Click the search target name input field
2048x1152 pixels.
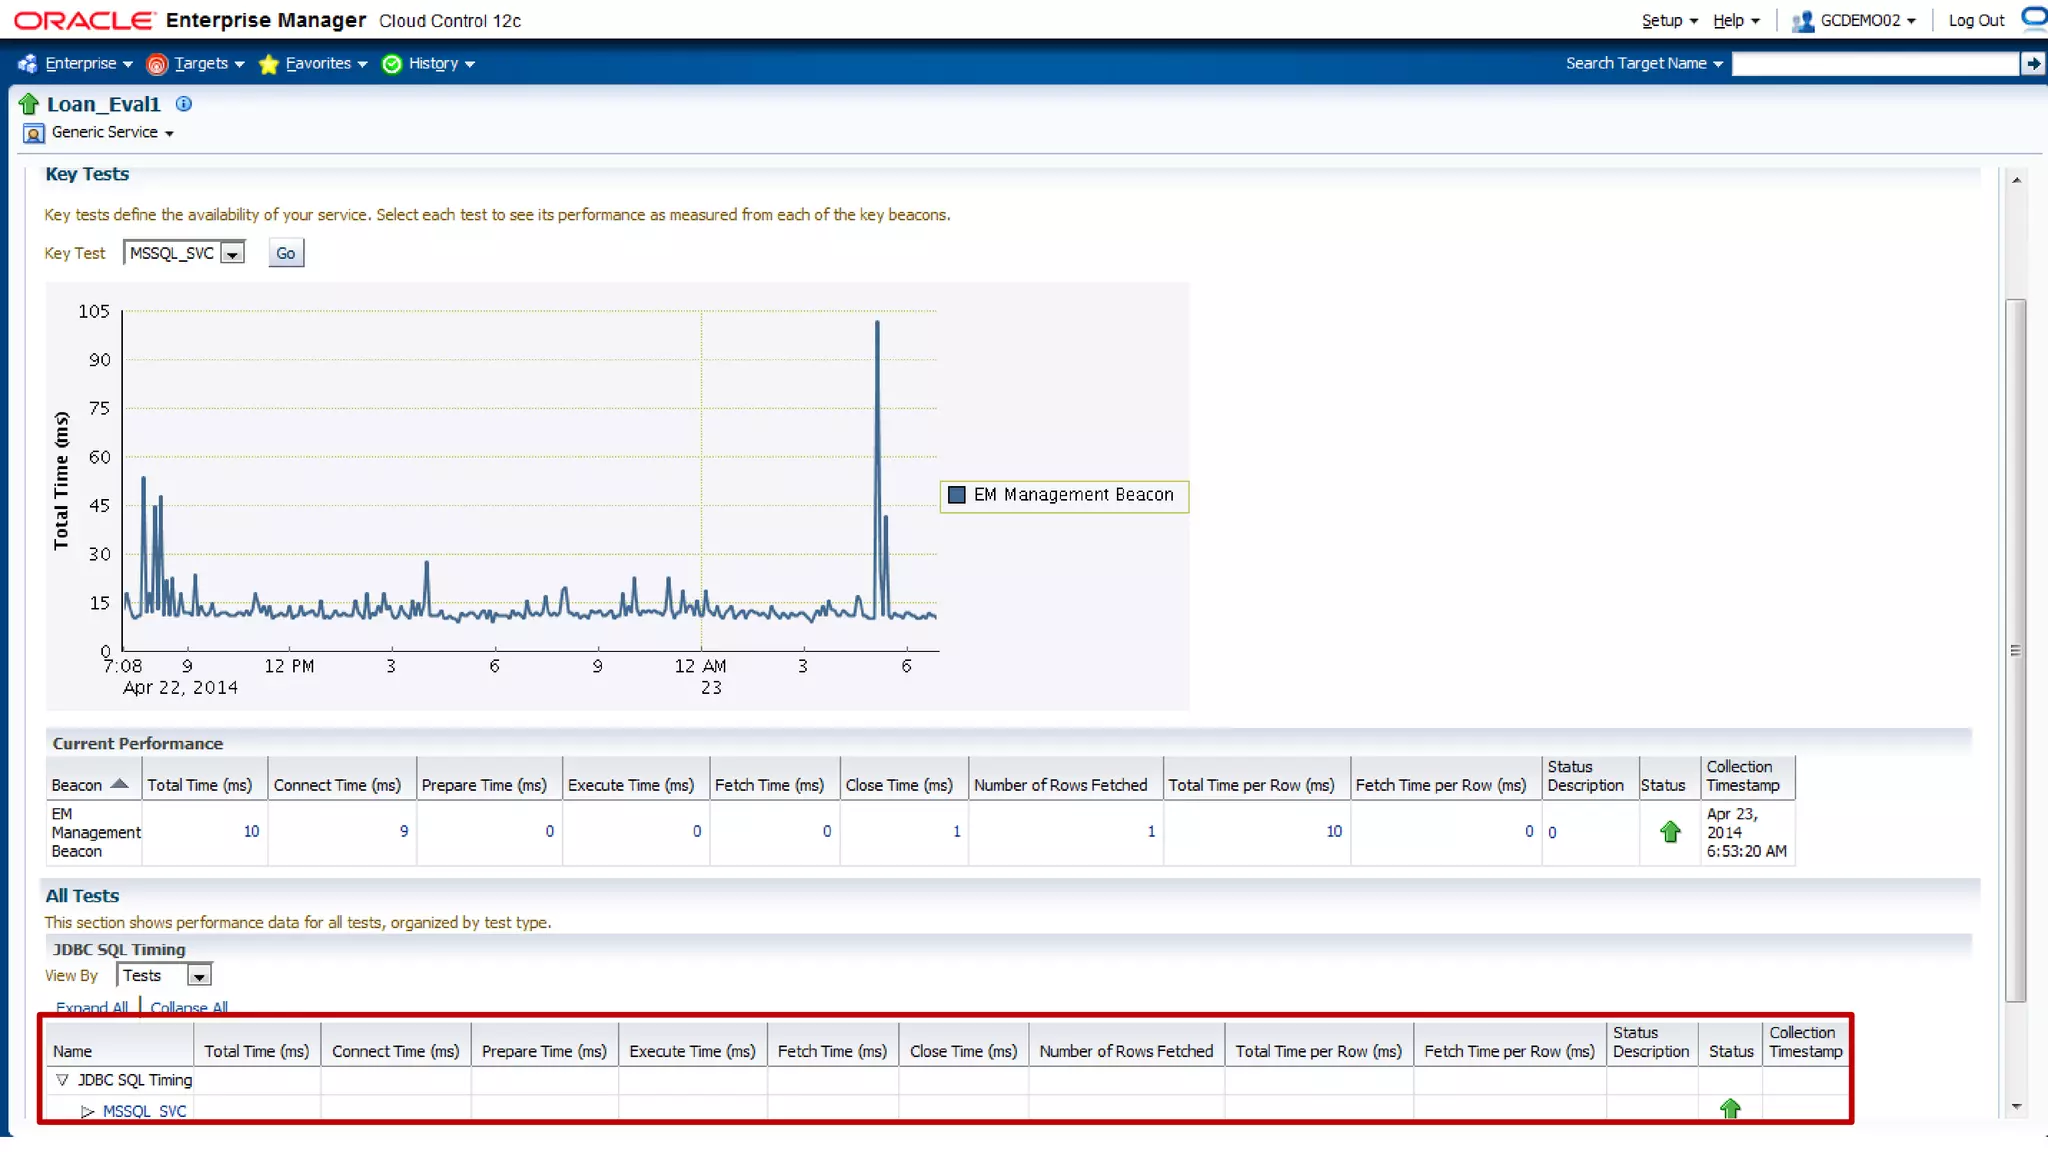pyautogui.click(x=1875, y=64)
